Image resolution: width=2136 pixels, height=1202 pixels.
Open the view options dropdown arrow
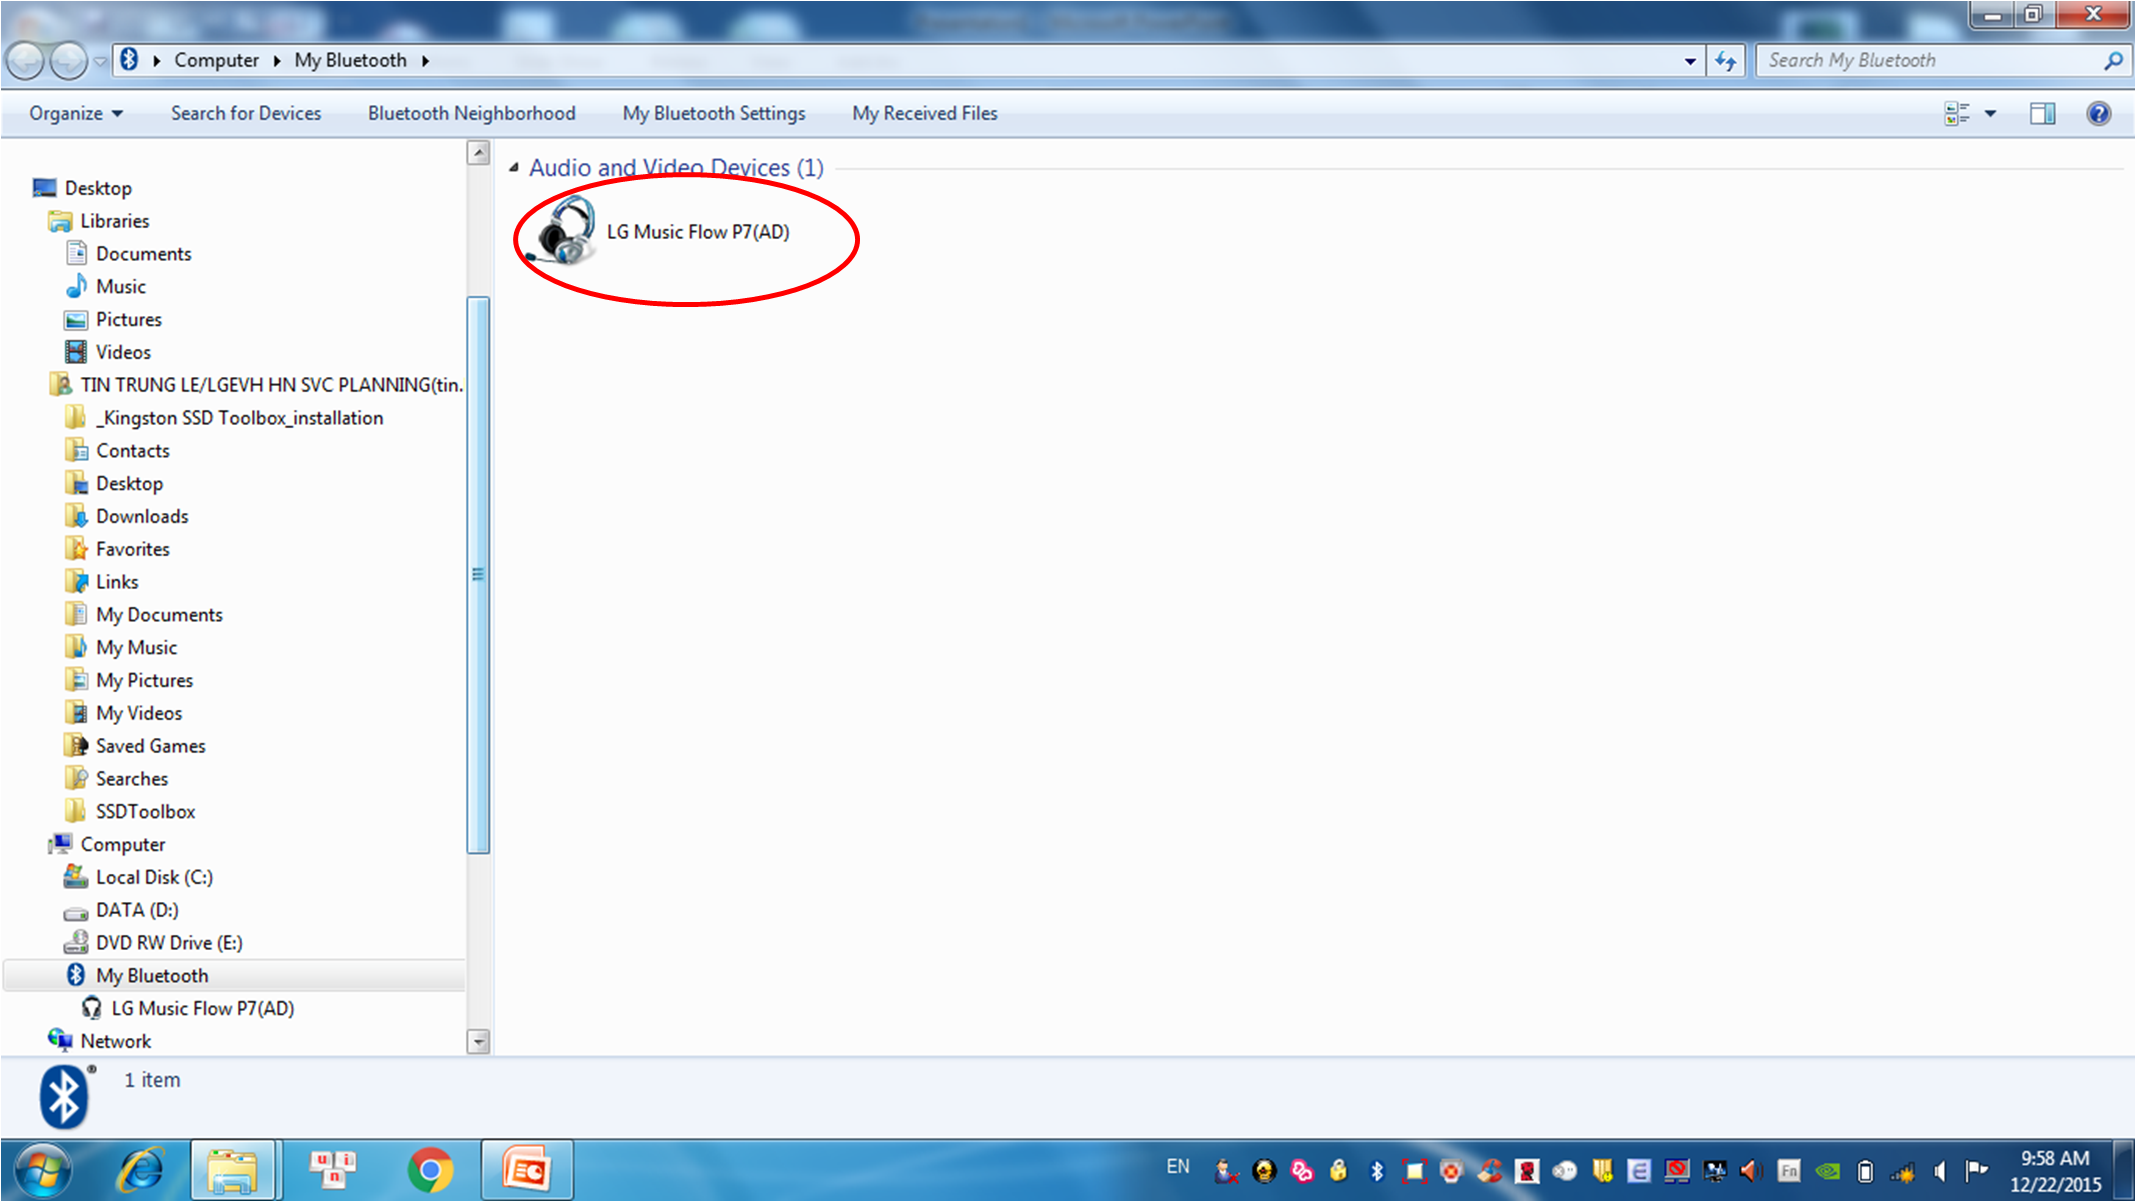(x=1990, y=113)
